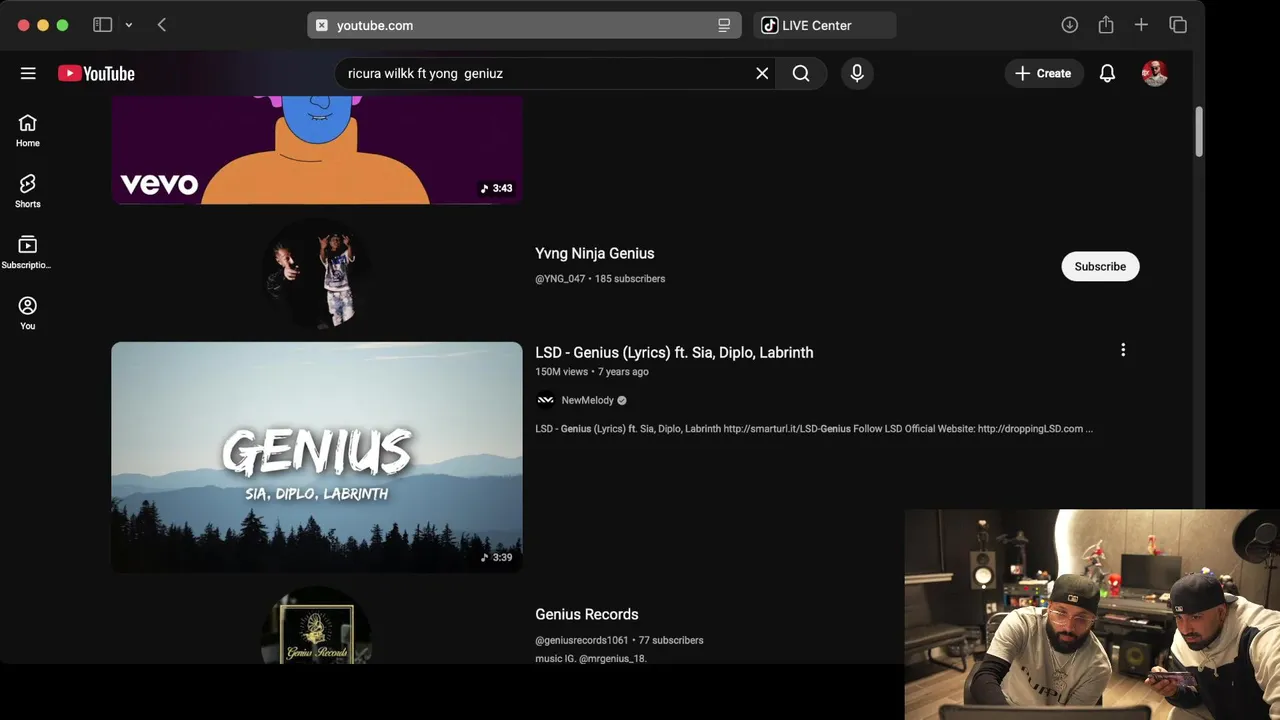
Task: Click the magnifier search button
Action: [801, 73]
